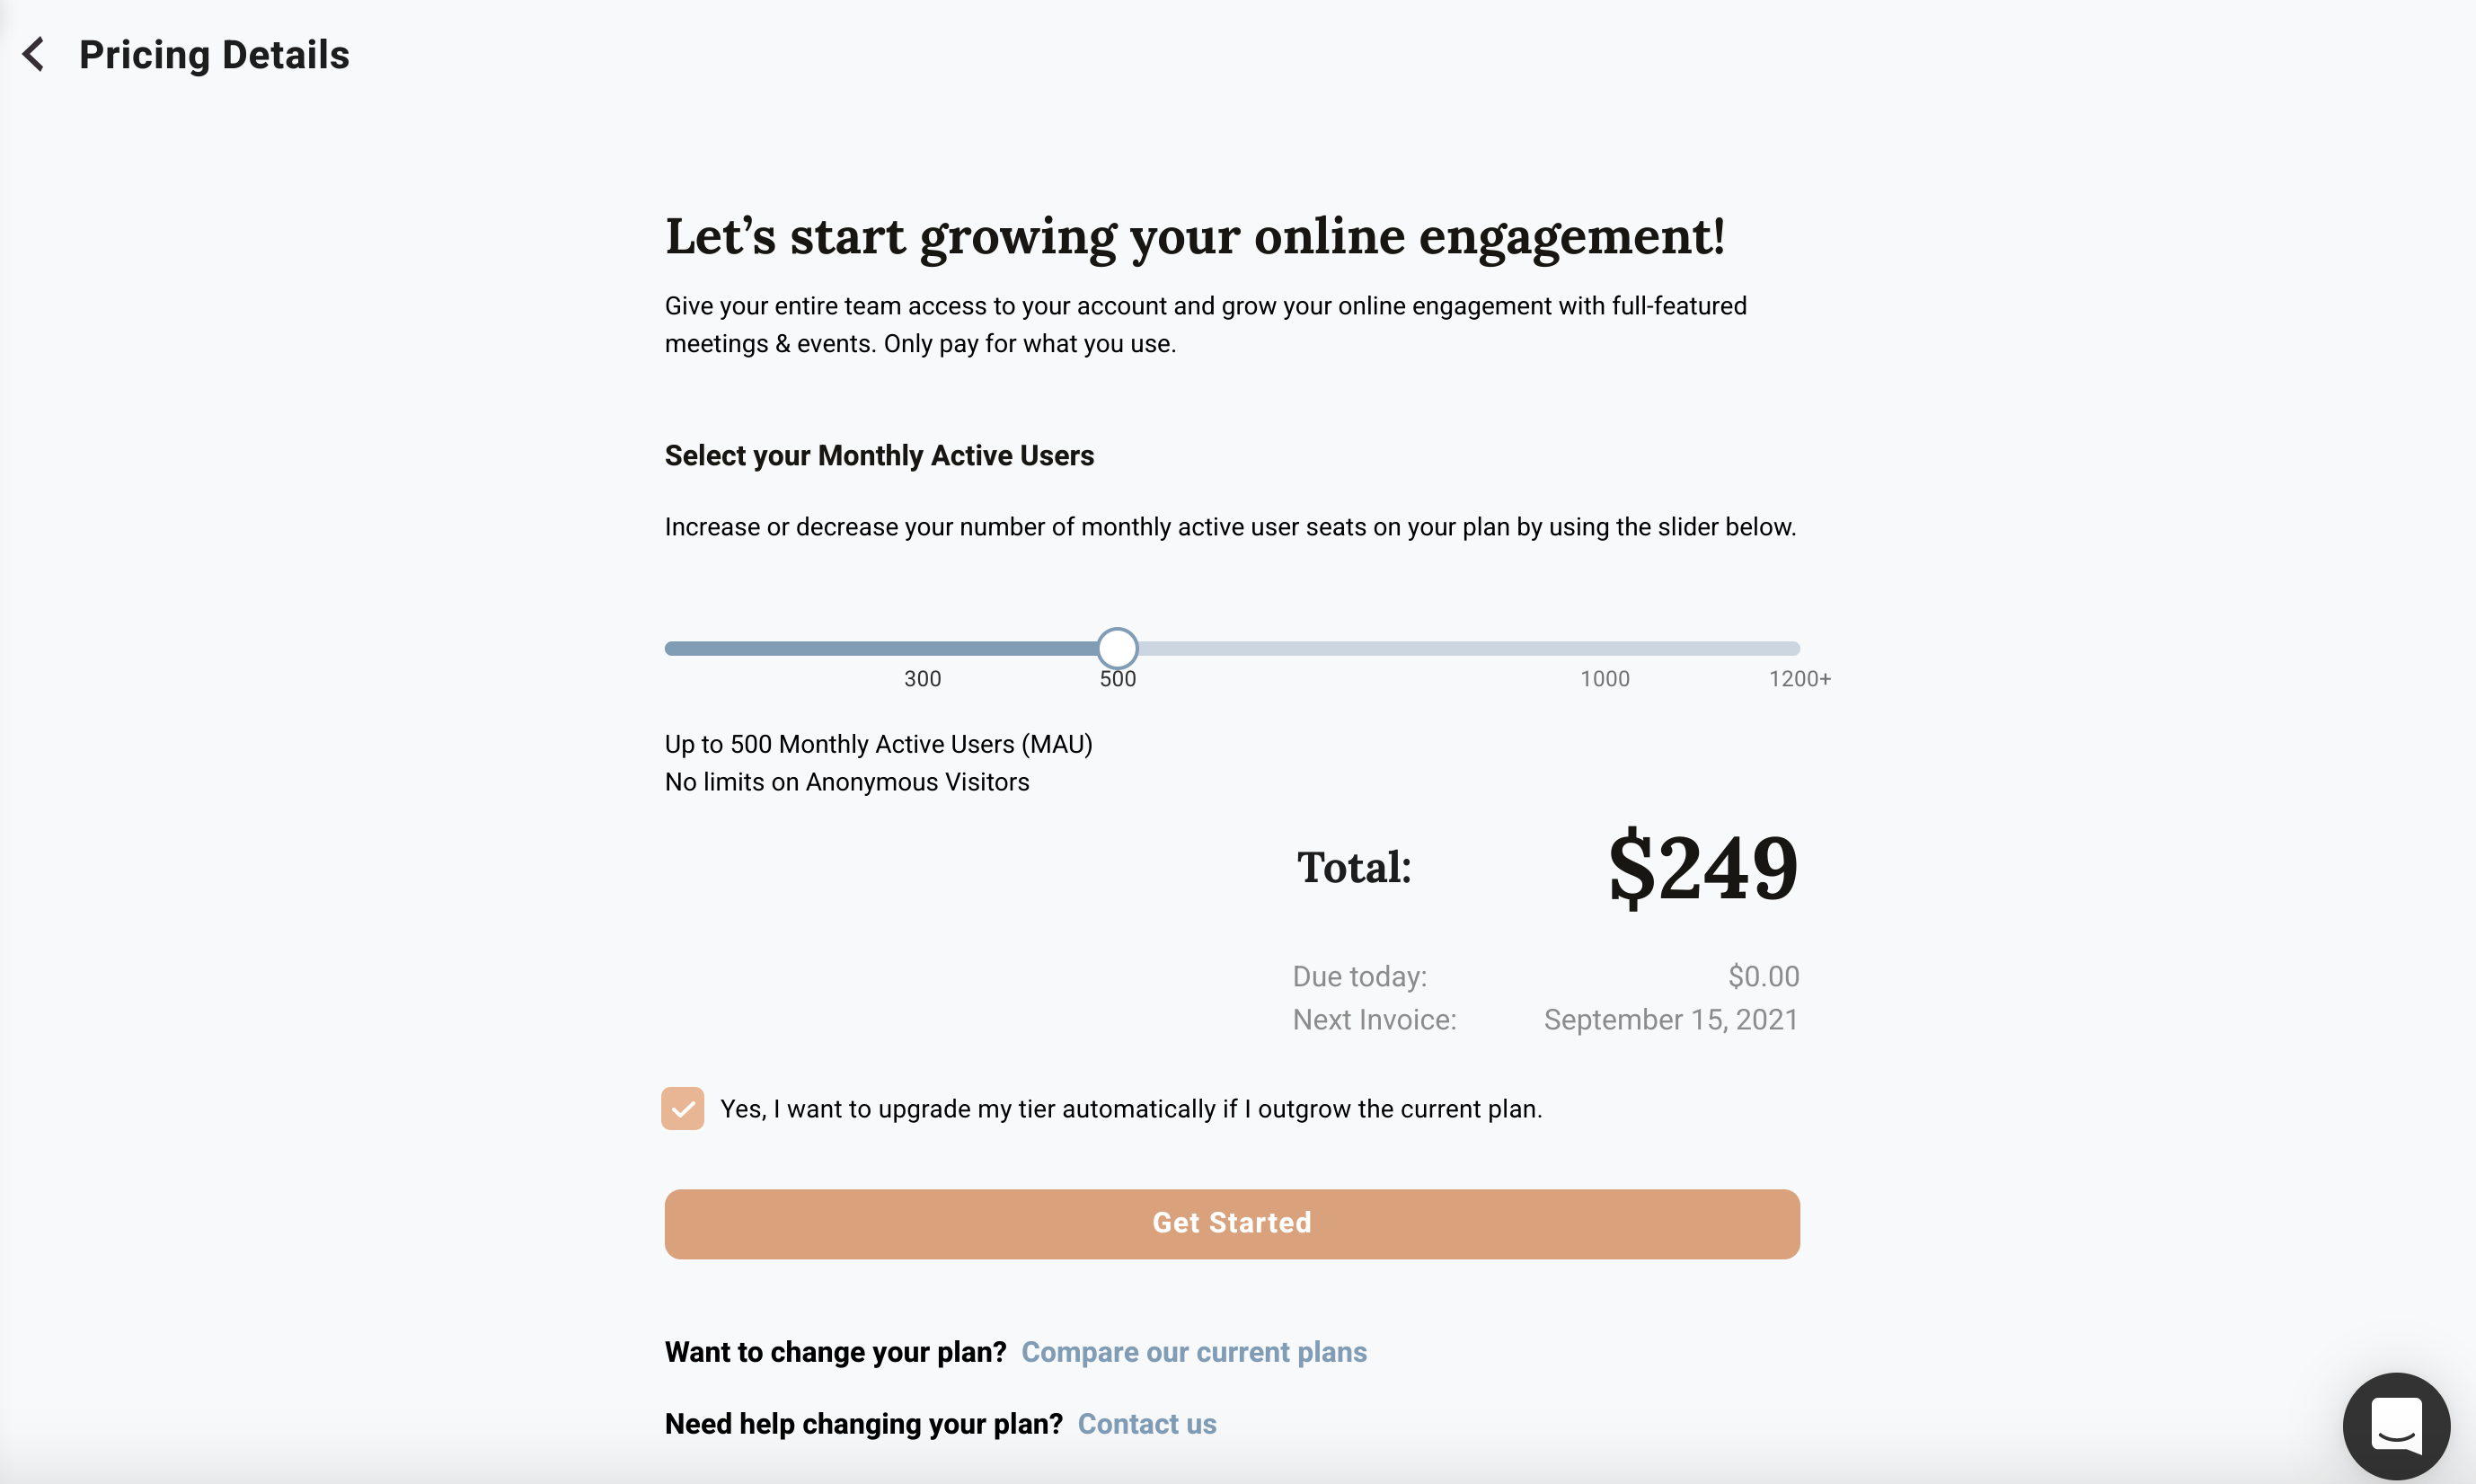The width and height of the screenshot is (2476, 1484).
Task: Uncheck the automatic tier upgrade checkbox
Action: [x=682, y=1108]
